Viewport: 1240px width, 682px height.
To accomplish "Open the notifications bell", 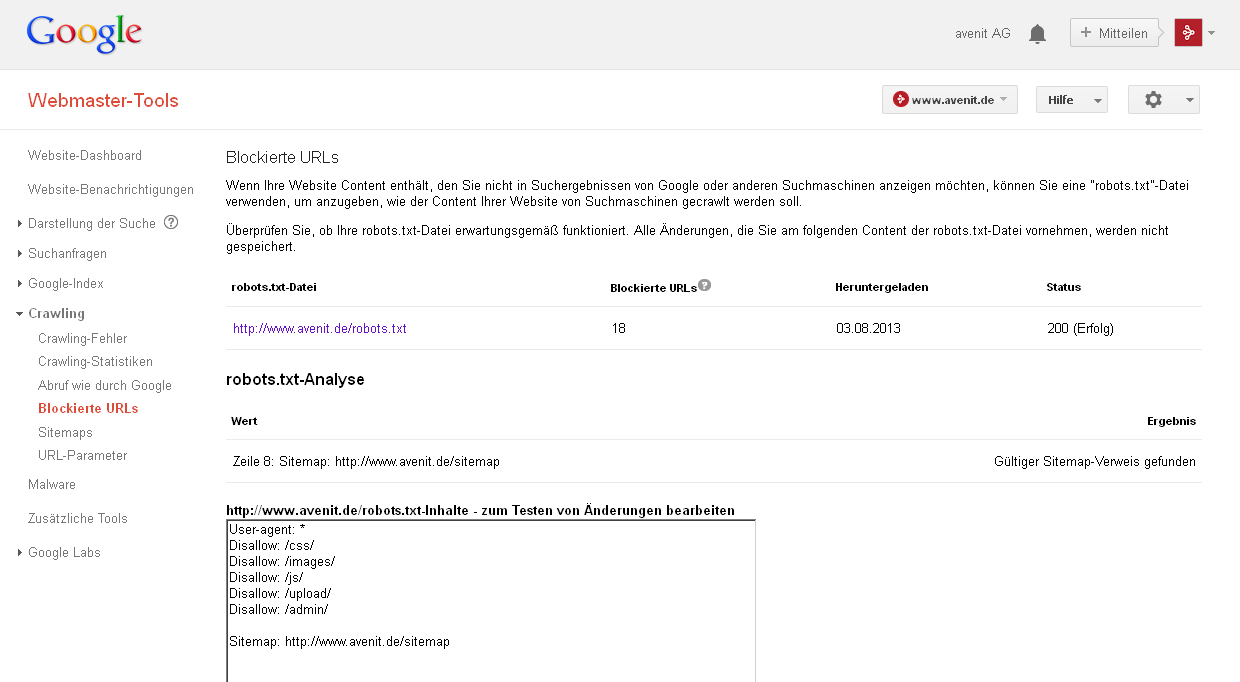I will pos(1037,34).
